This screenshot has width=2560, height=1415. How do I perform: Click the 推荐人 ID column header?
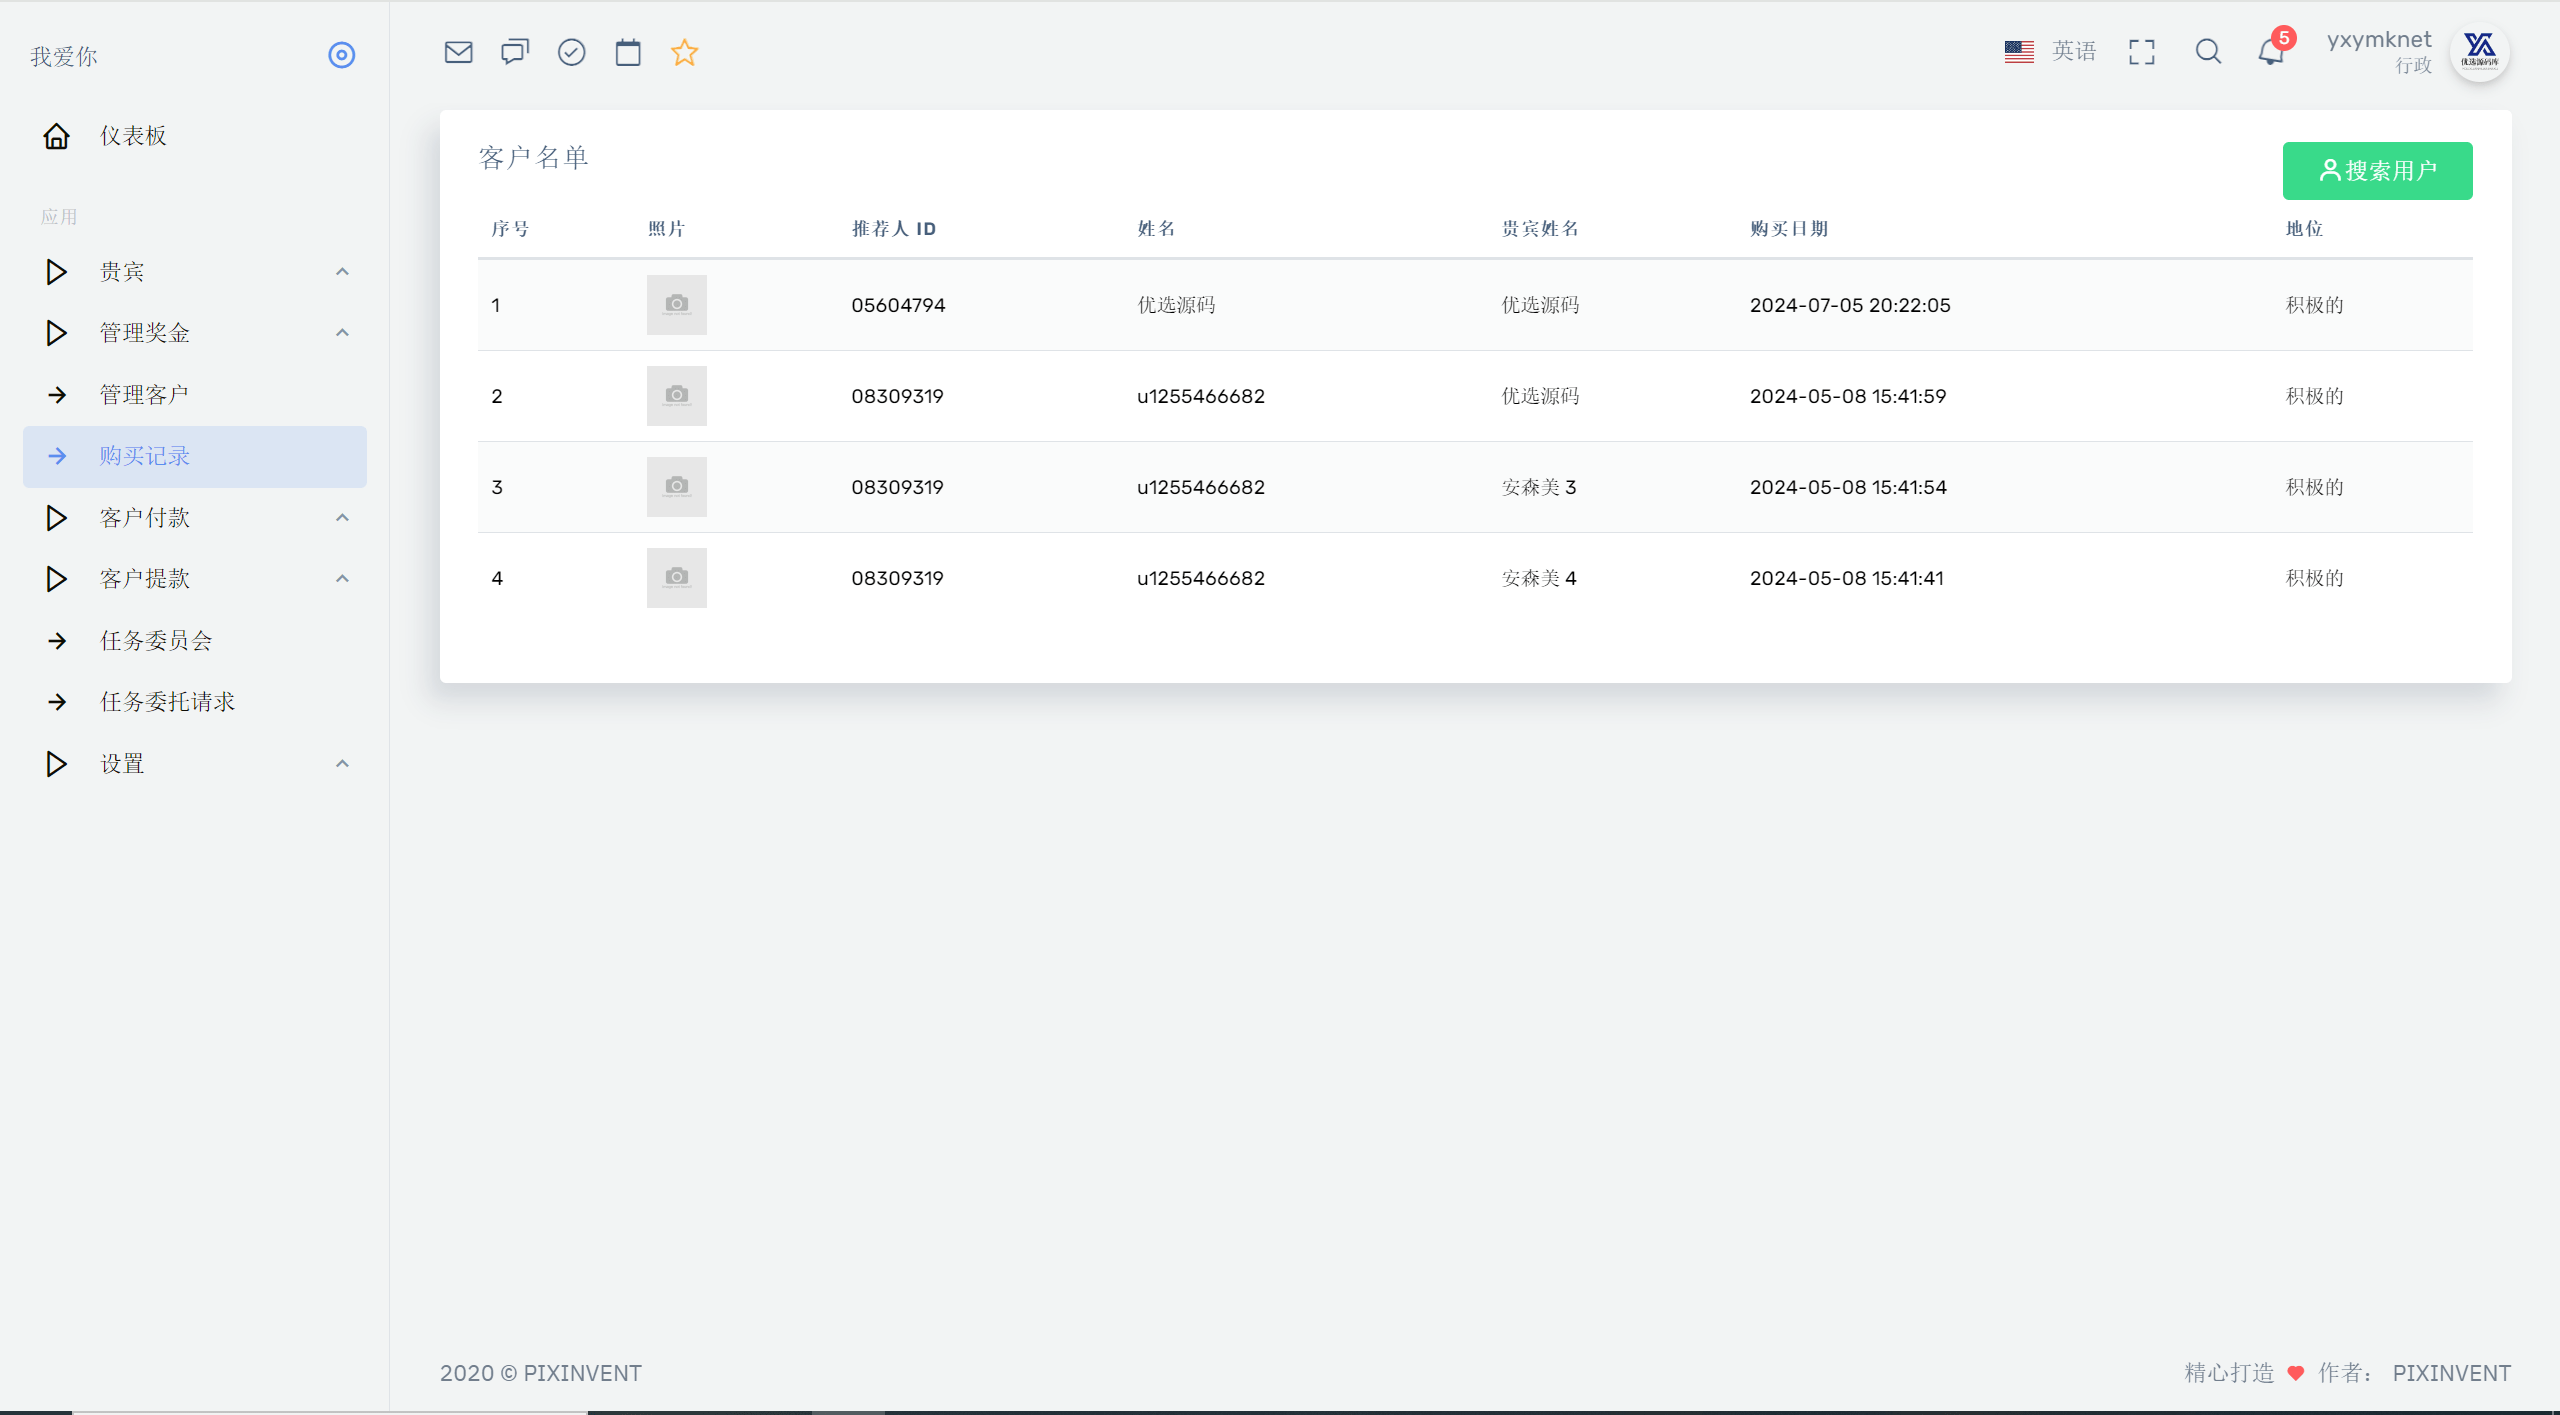tap(894, 229)
